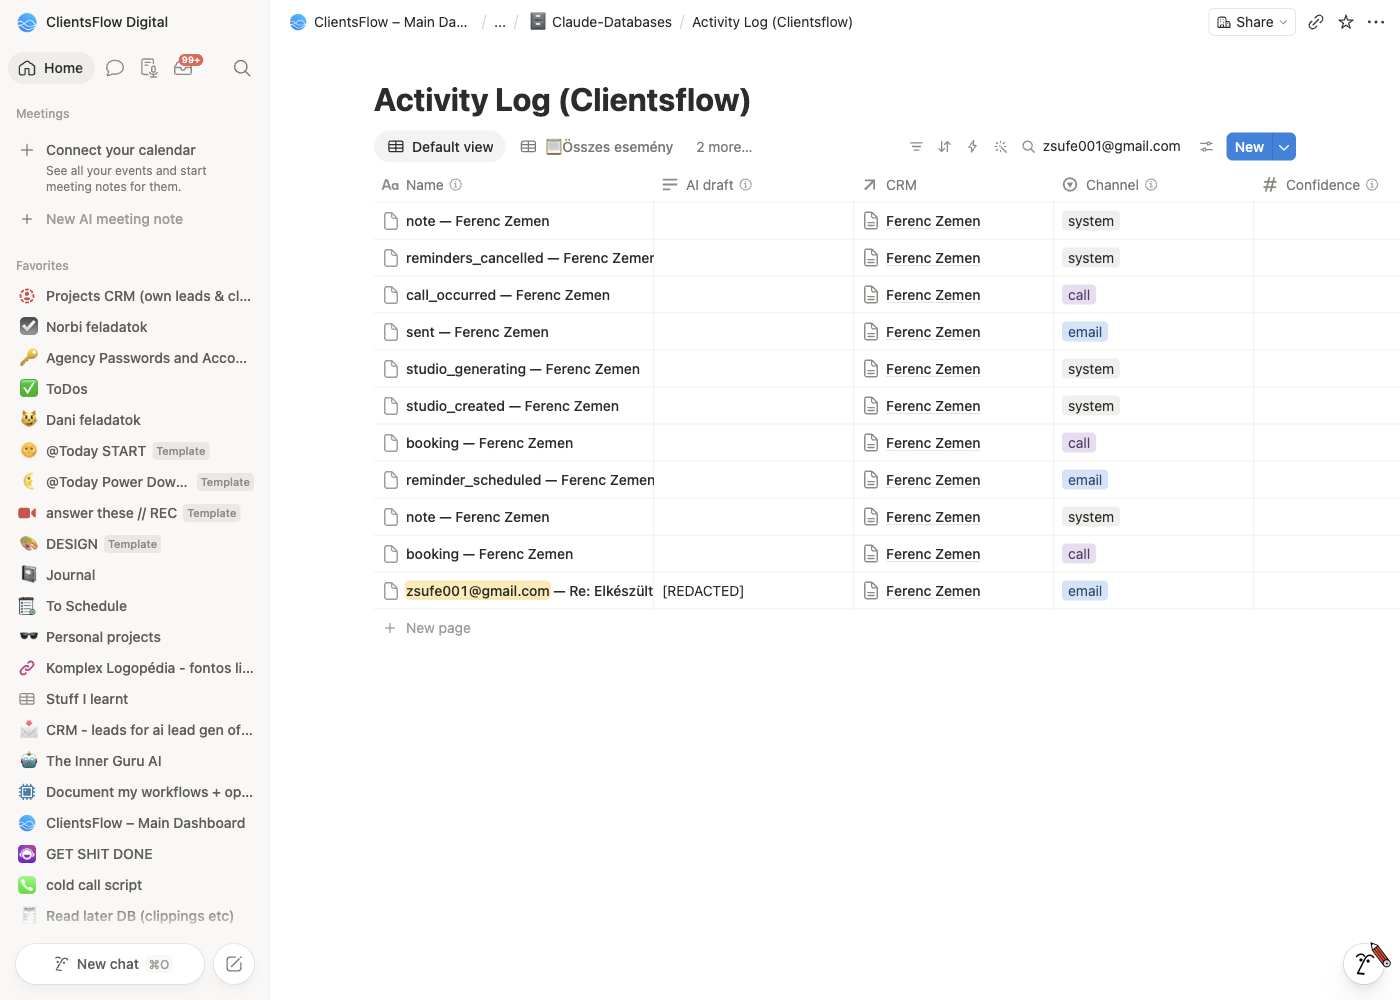Open the Activity Log (Clientsflow) breadcrumb
1400x1000 pixels.
pos(772,22)
